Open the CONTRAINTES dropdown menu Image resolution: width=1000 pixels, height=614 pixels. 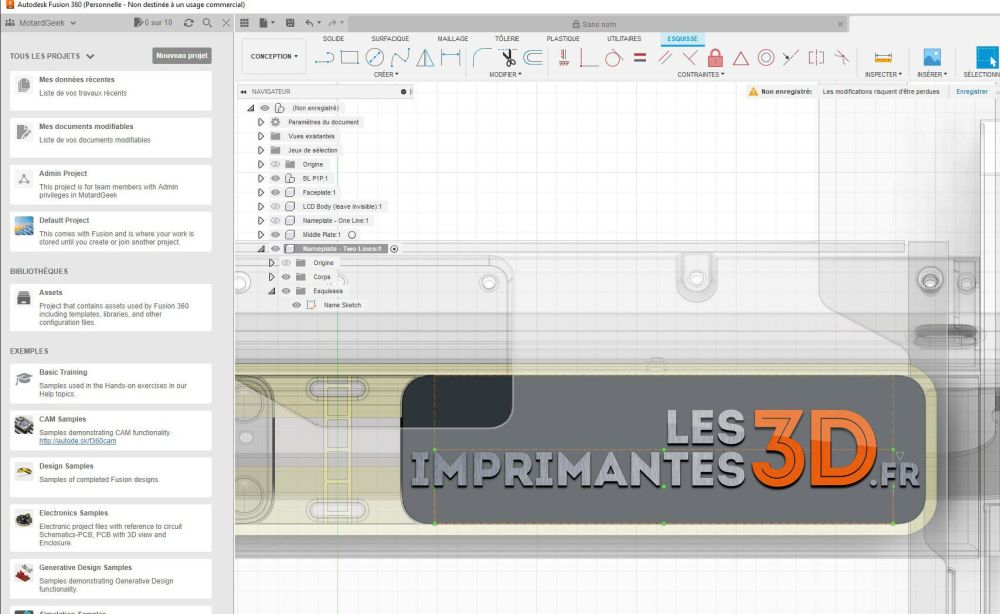tap(701, 75)
